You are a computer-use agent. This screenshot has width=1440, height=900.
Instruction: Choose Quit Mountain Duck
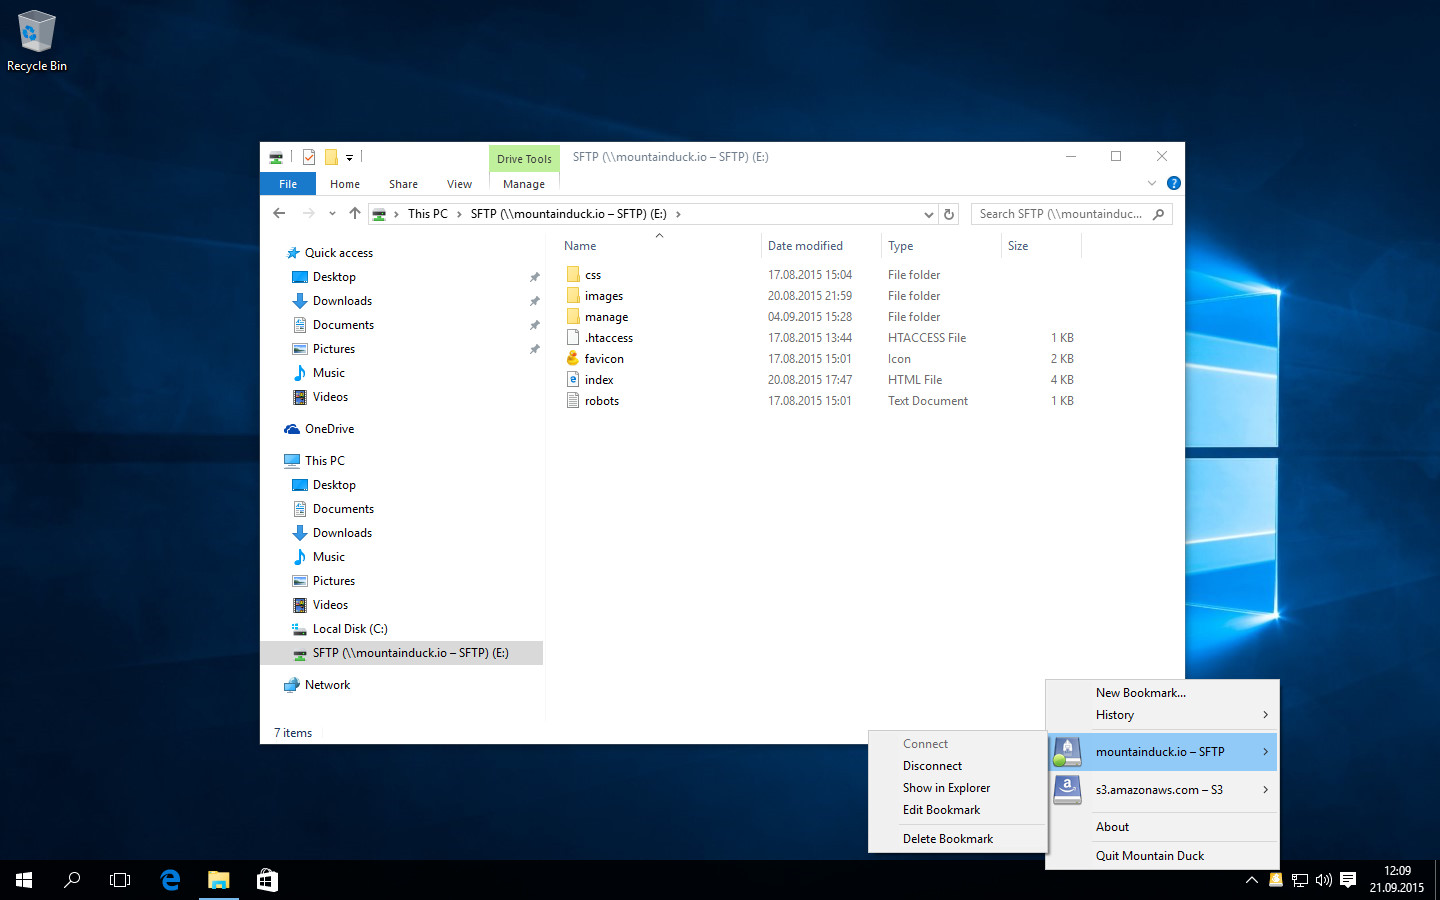[x=1150, y=856]
